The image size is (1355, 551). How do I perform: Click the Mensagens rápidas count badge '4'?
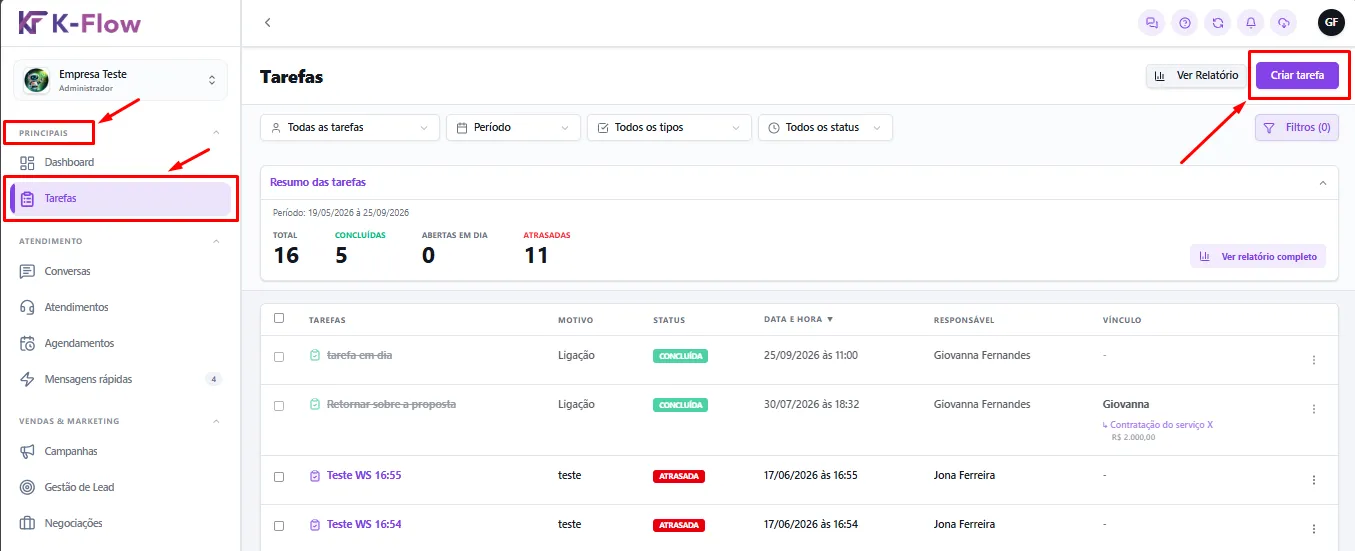point(212,379)
